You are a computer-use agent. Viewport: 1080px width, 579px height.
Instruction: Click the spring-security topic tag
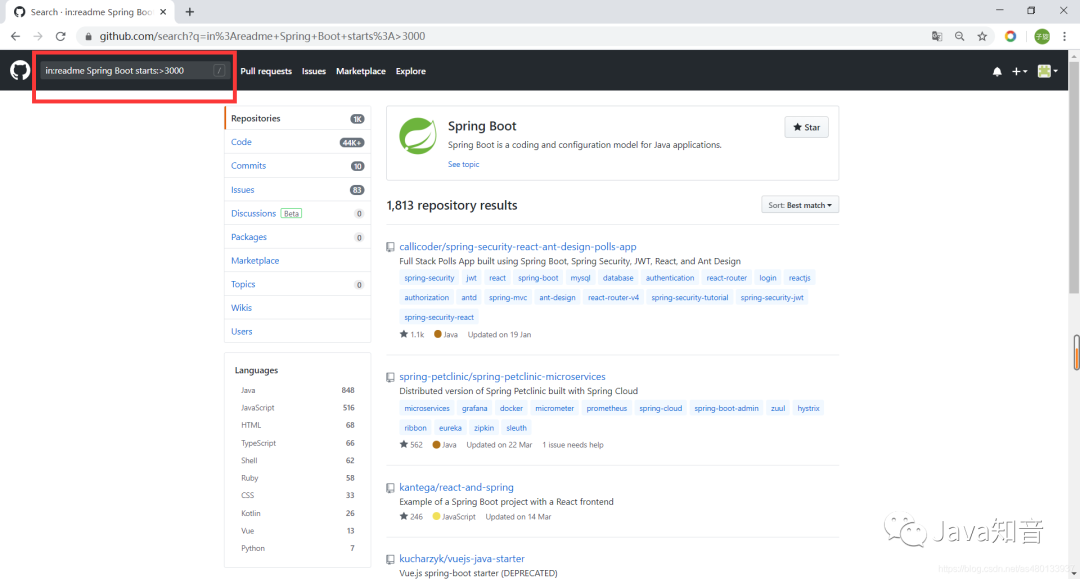429,278
